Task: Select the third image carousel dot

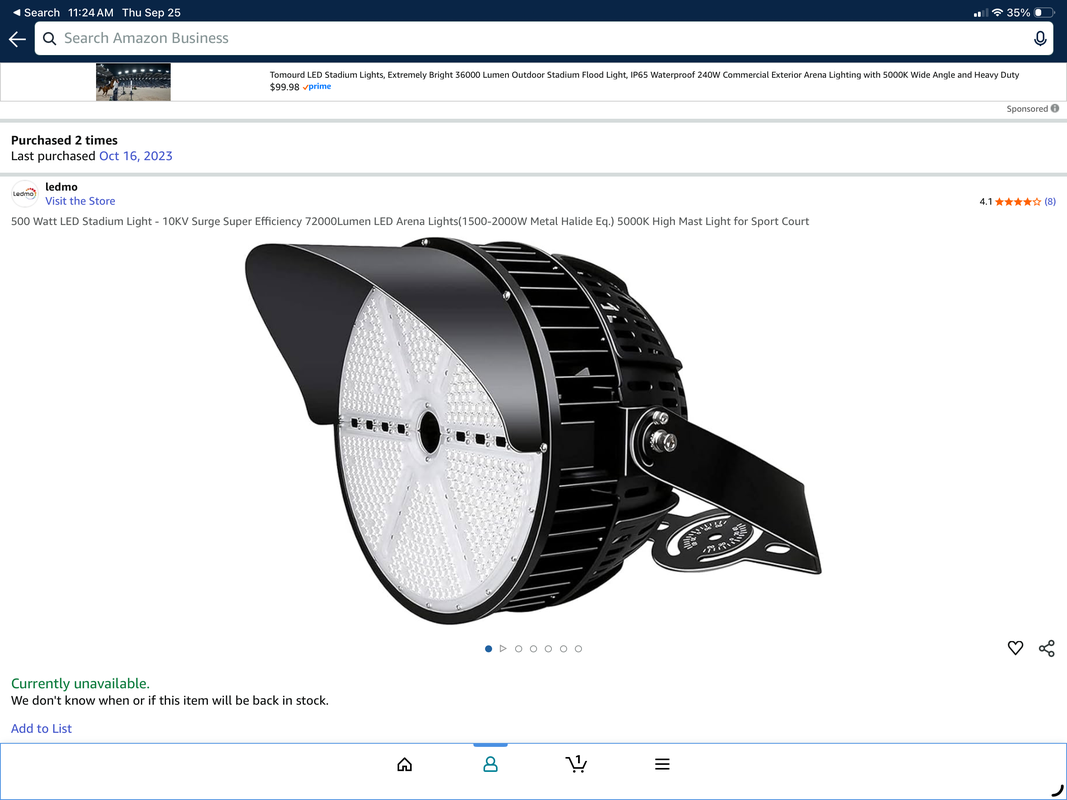Action: click(x=518, y=649)
